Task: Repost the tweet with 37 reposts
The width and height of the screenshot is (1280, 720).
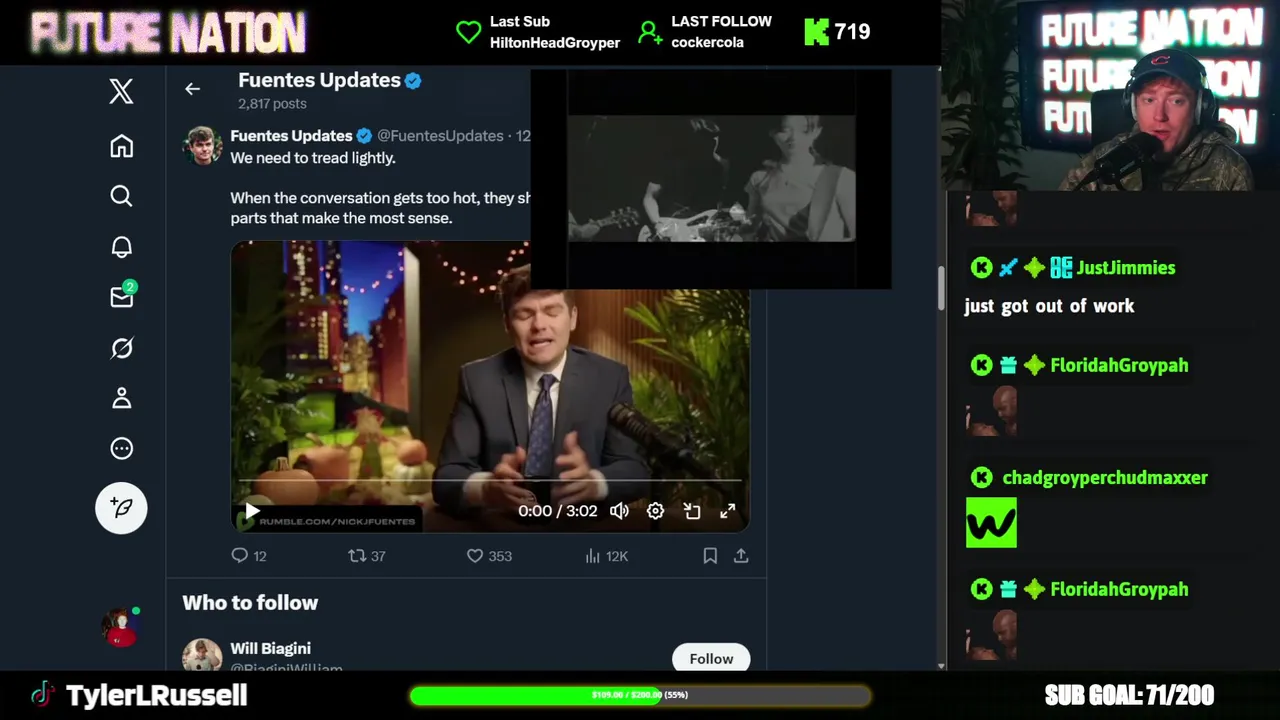Action: point(366,556)
